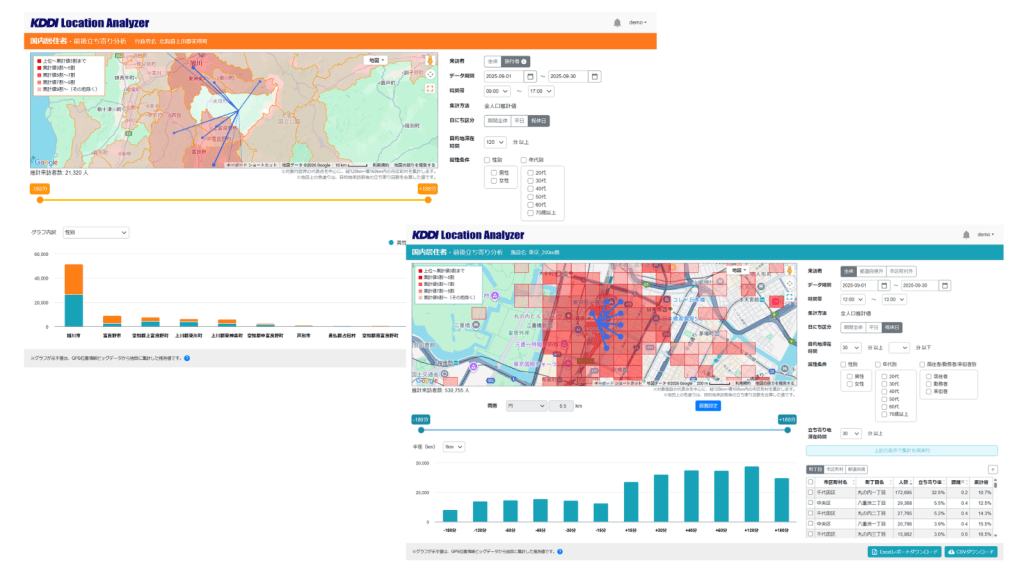Select 都道府県外 visitor tab
This screenshot has height=576, width=1024.
871,271
